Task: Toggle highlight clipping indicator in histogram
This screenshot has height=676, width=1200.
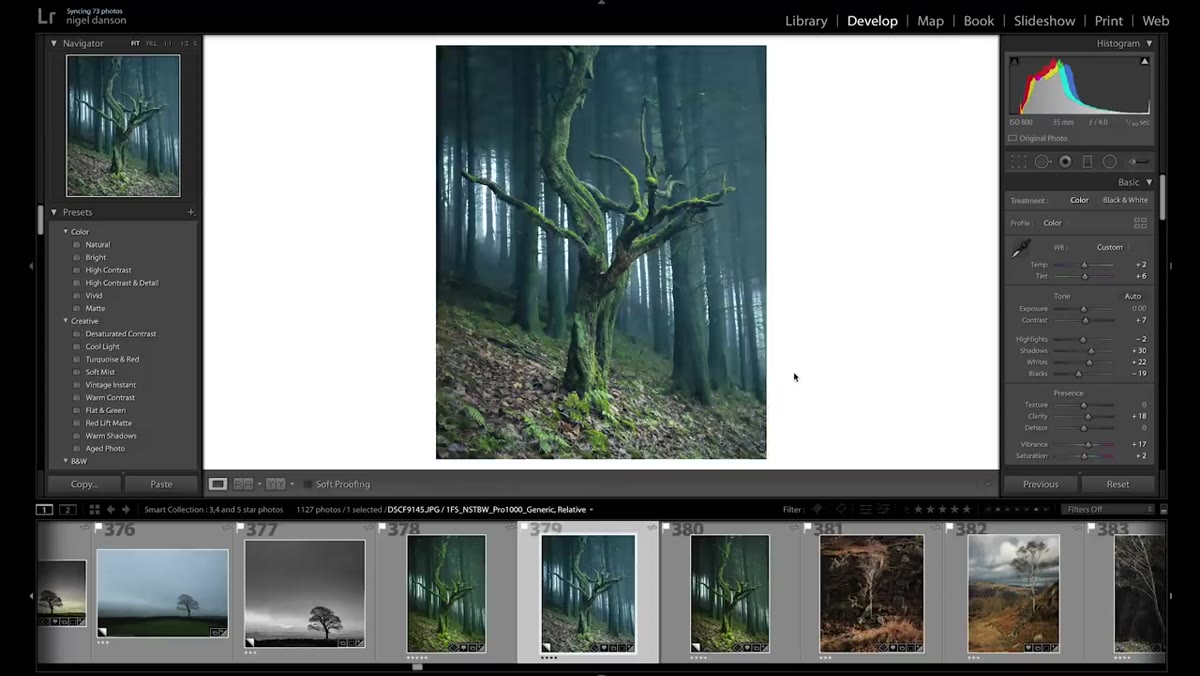Action: coord(1145,61)
